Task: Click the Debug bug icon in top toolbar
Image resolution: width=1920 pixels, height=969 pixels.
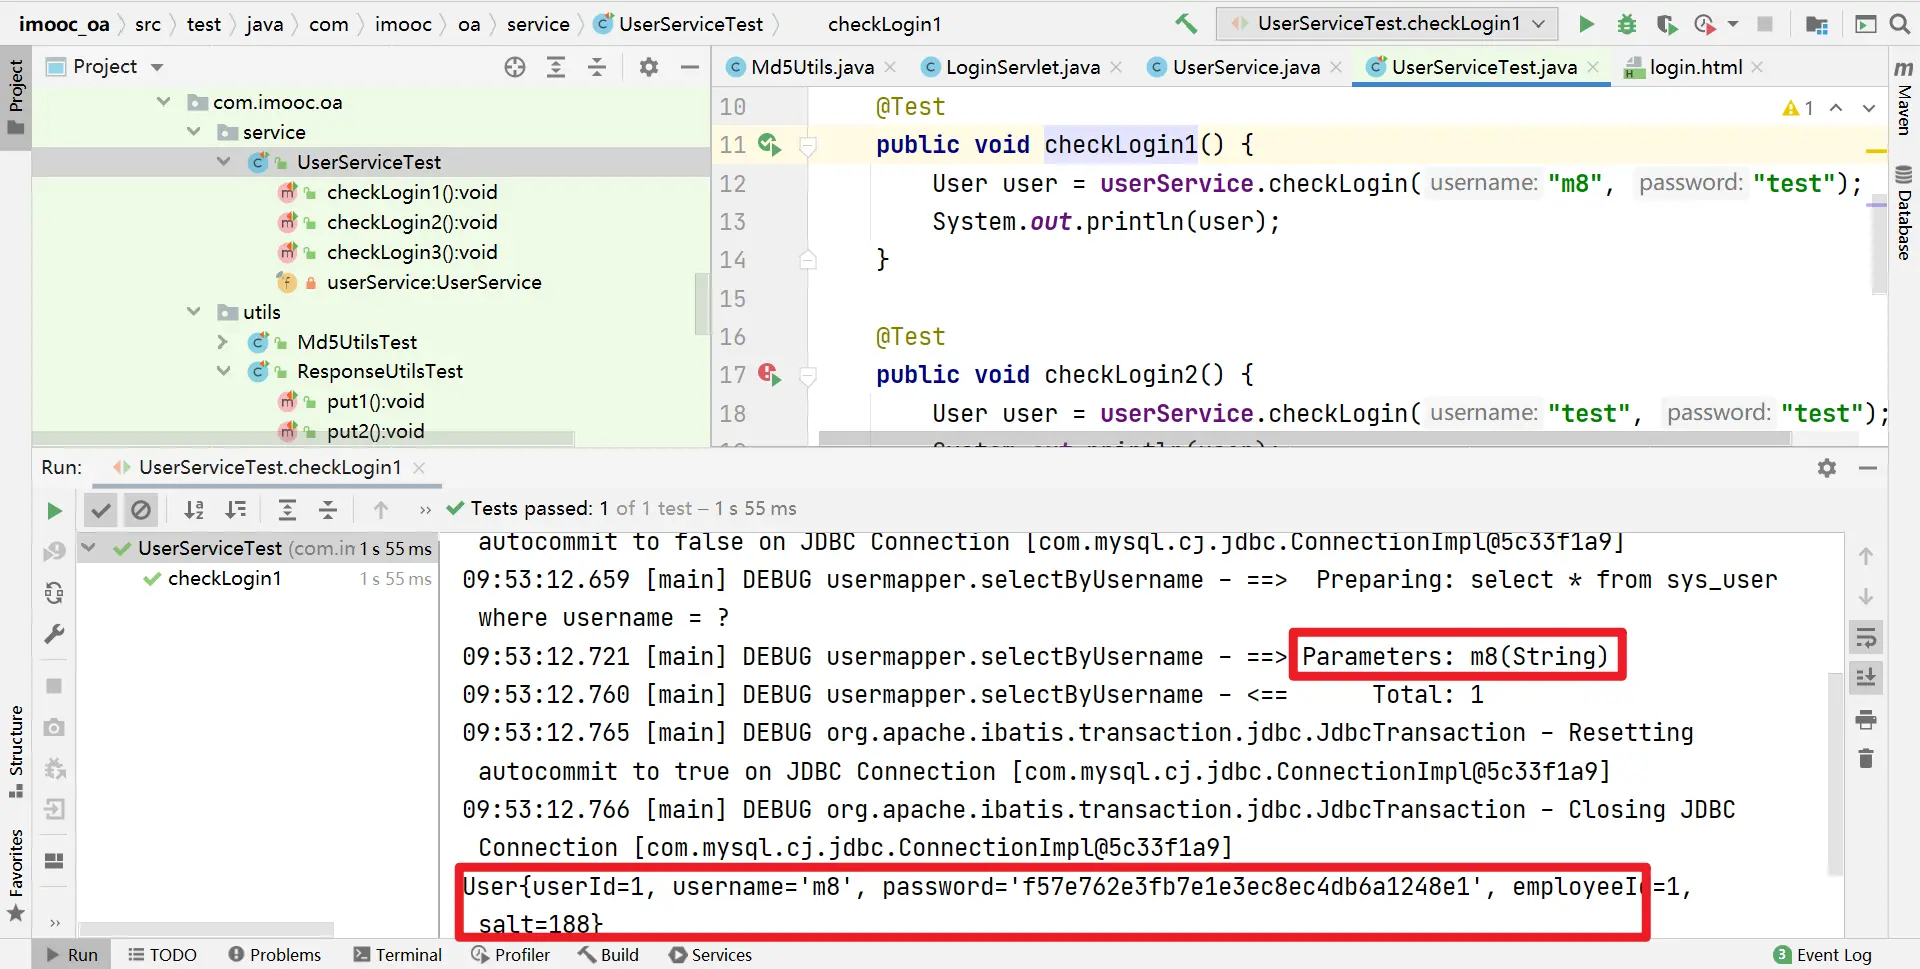Action: (1627, 24)
